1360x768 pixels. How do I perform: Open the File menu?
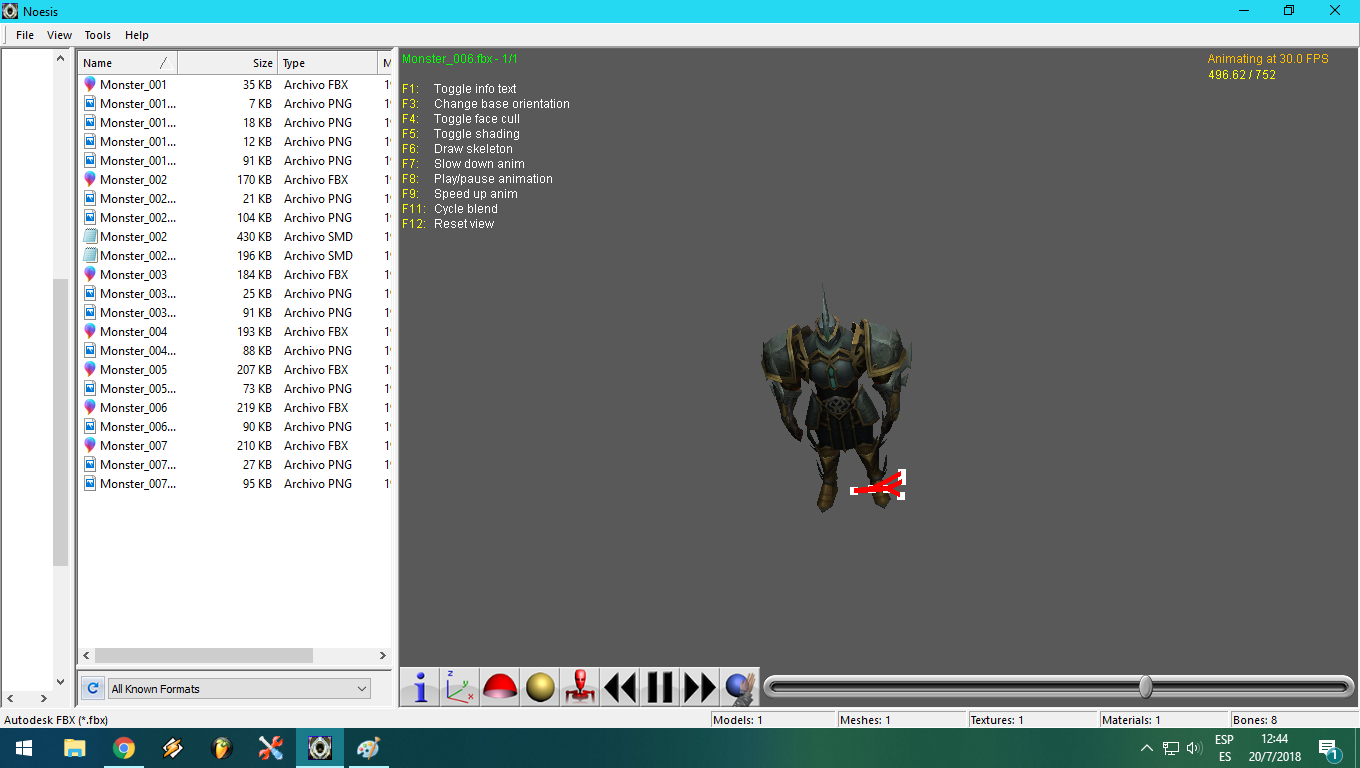click(x=25, y=35)
